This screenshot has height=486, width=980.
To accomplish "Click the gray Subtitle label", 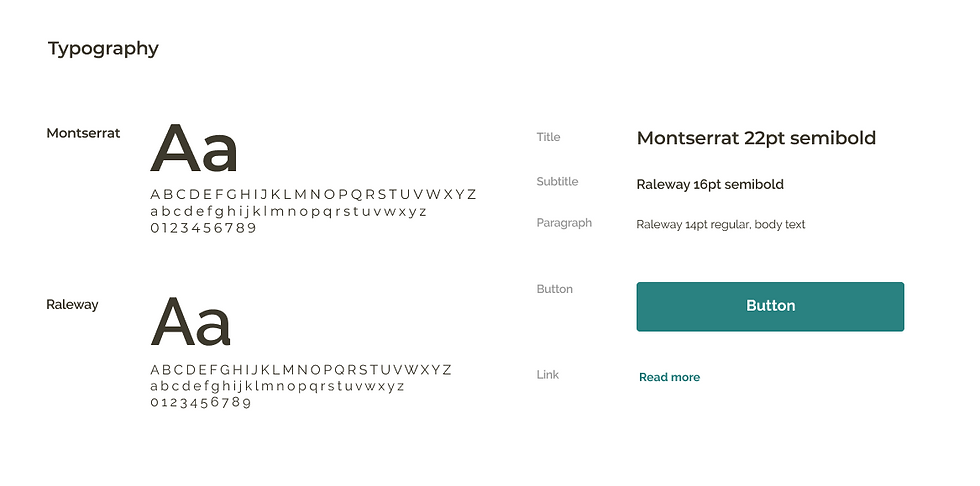I will (557, 181).
